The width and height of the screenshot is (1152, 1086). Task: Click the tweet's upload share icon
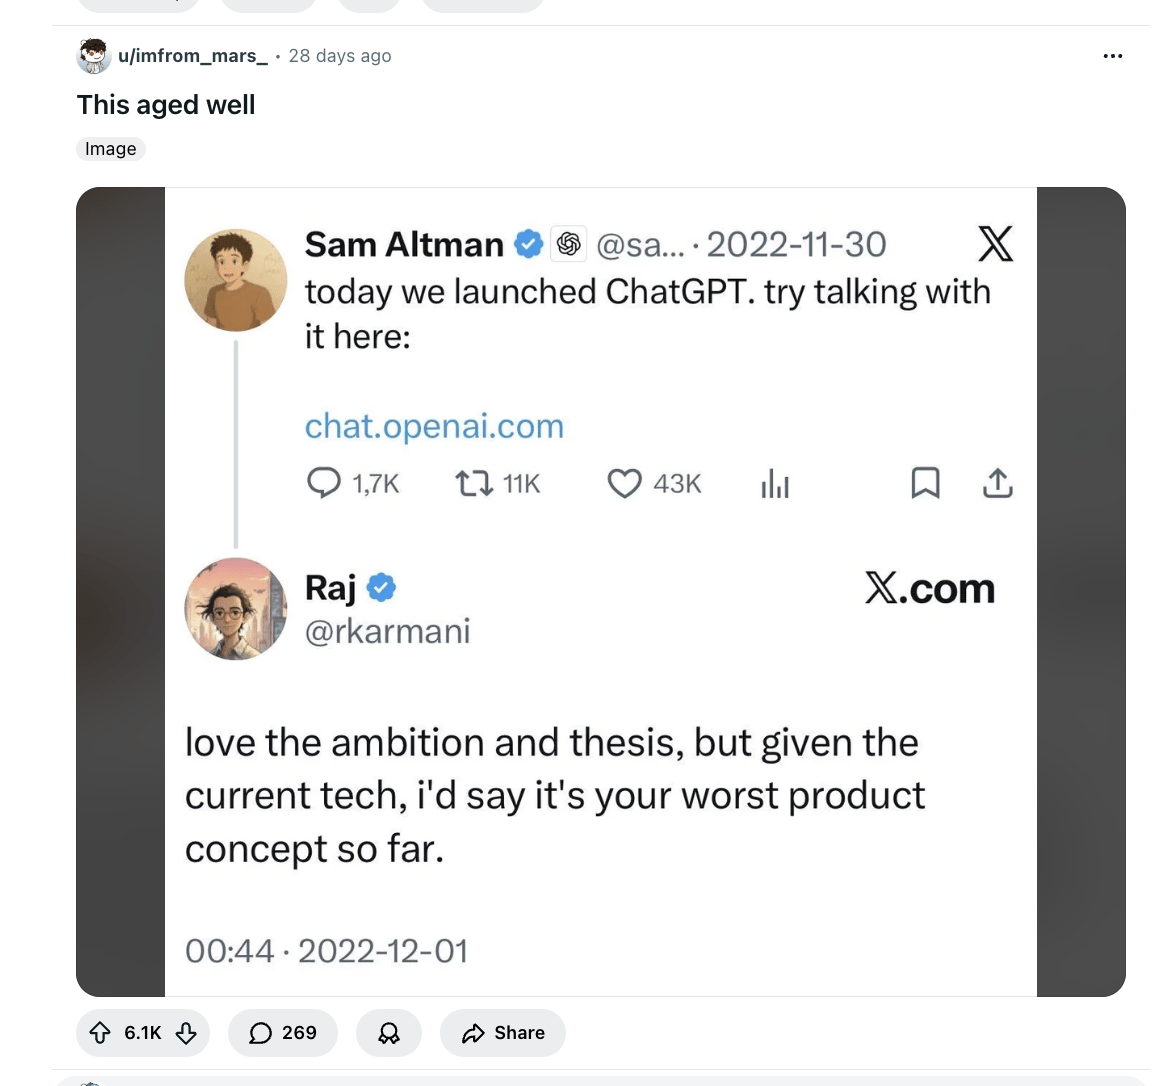(x=997, y=484)
